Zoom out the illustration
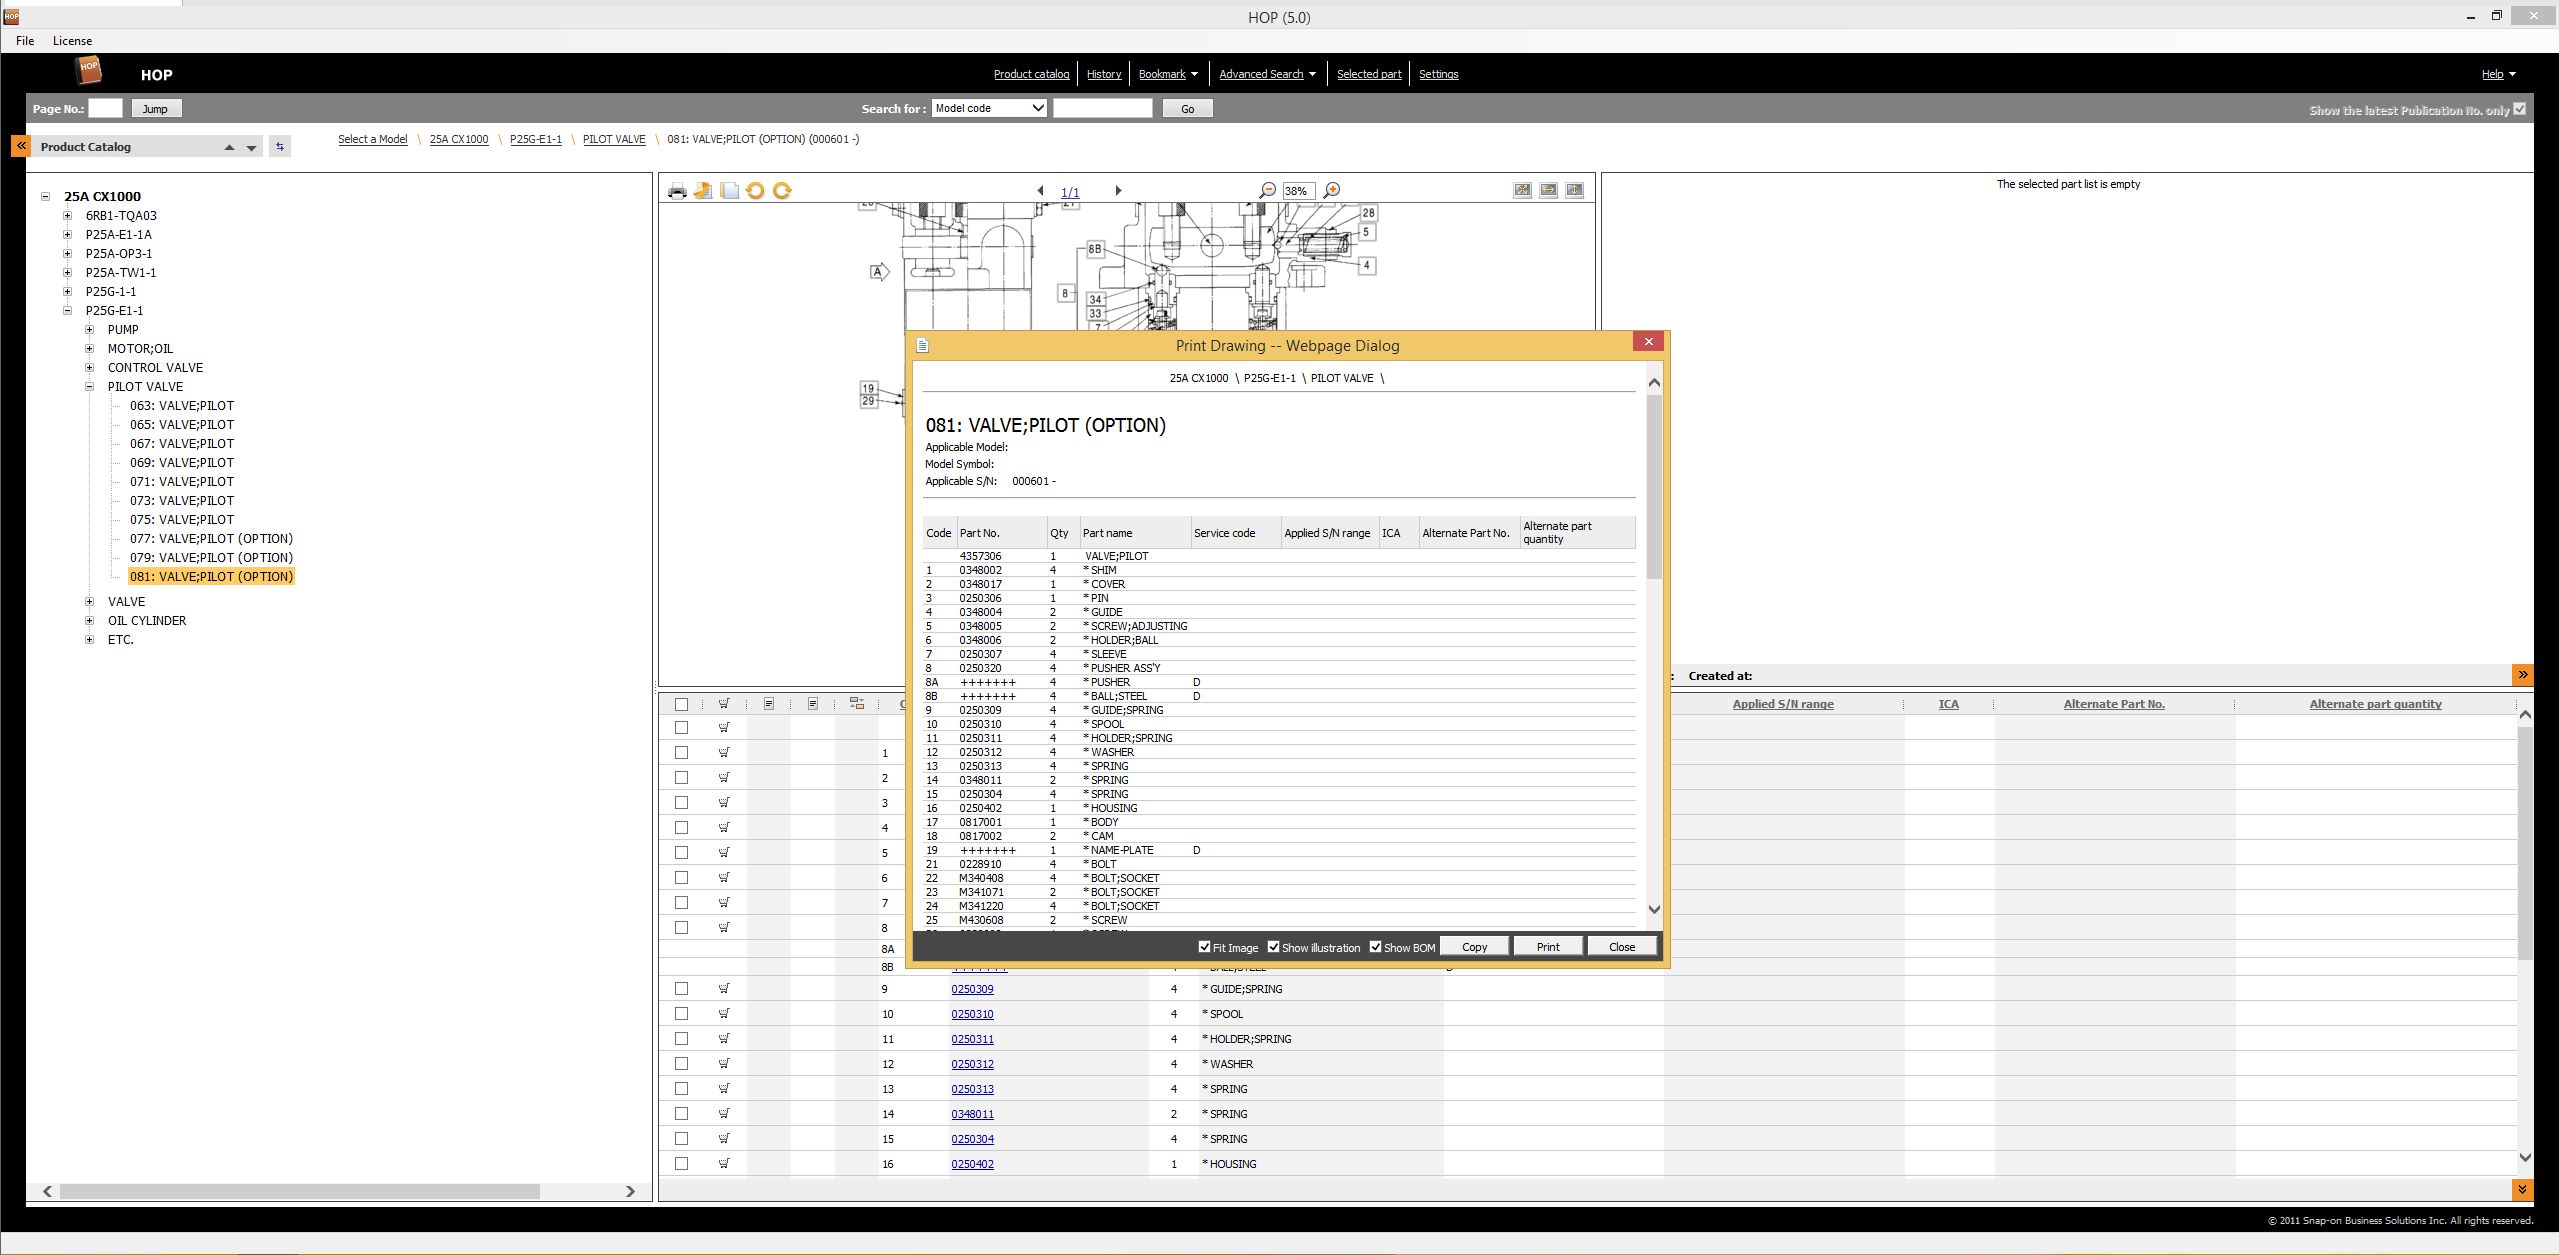This screenshot has width=2559, height=1255. (1268, 190)
